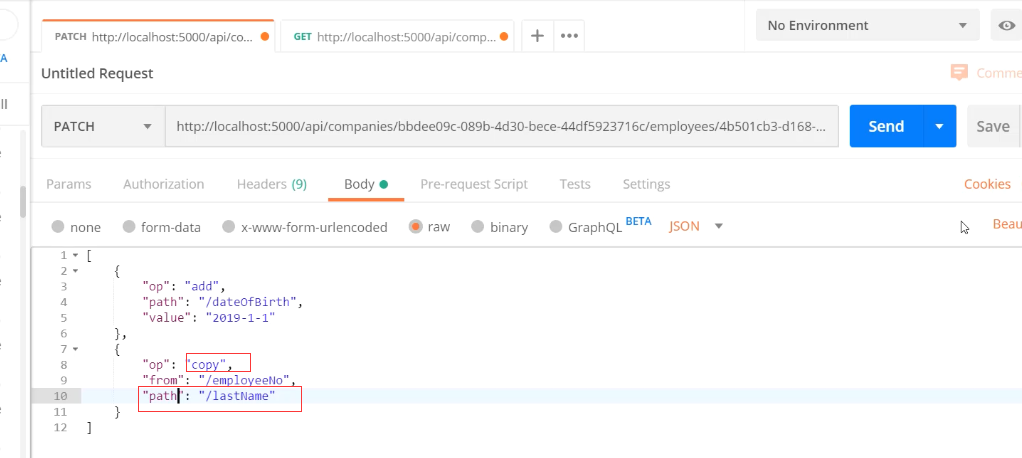Select the form-data radio option

coord(129,227)
